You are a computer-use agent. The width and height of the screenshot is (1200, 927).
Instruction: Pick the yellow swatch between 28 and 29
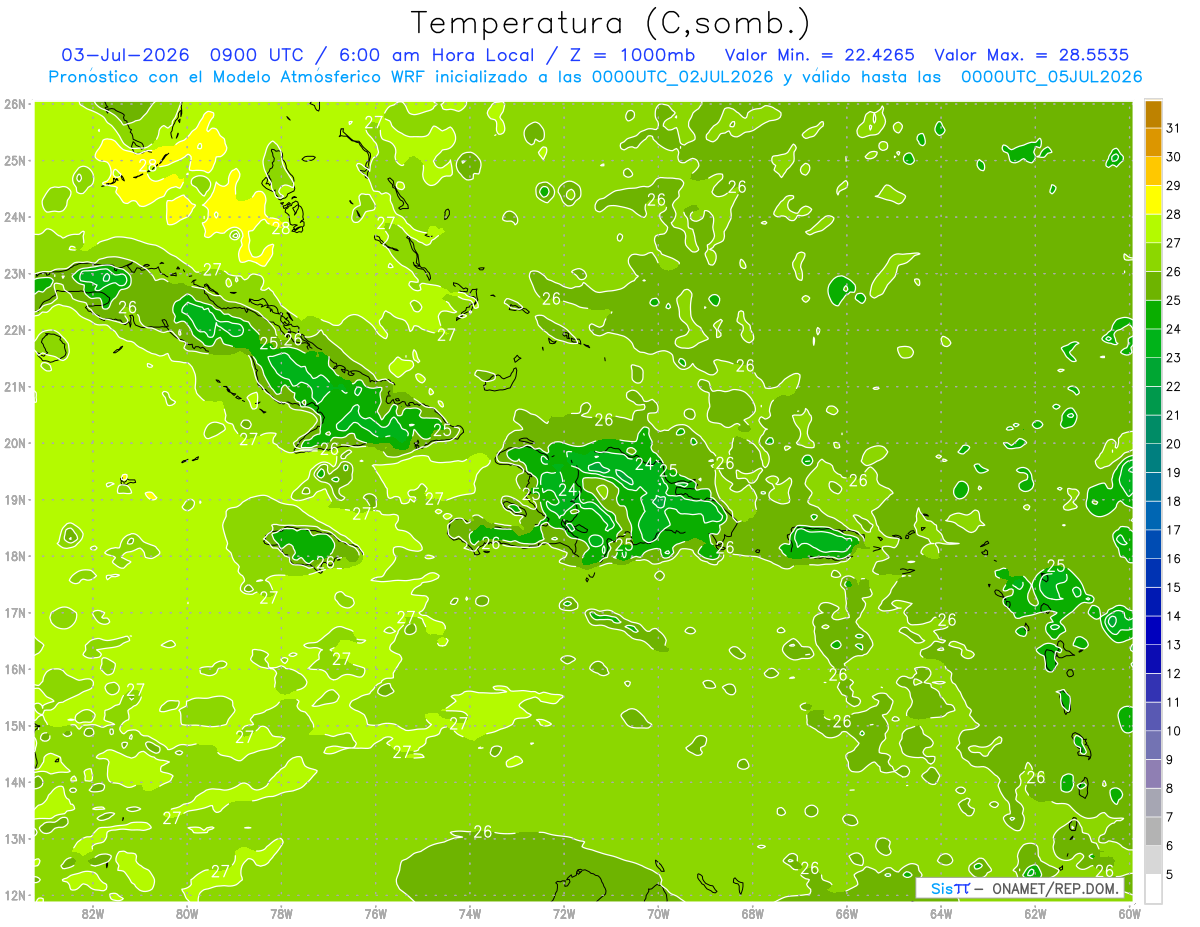1153,199
